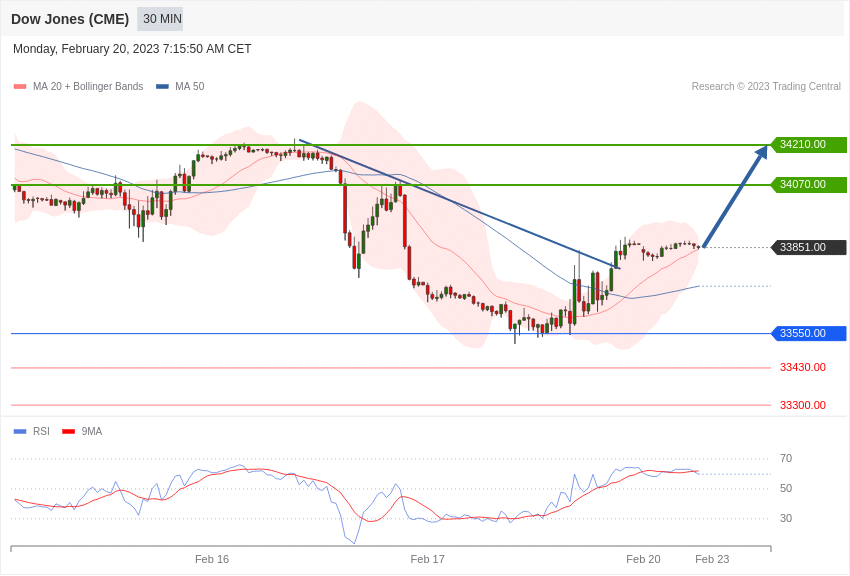Click Research © 2023 Trading Central credit text
Image resolution: width=850 pixels, height=576 pixels.
click(x=766, y=86)
